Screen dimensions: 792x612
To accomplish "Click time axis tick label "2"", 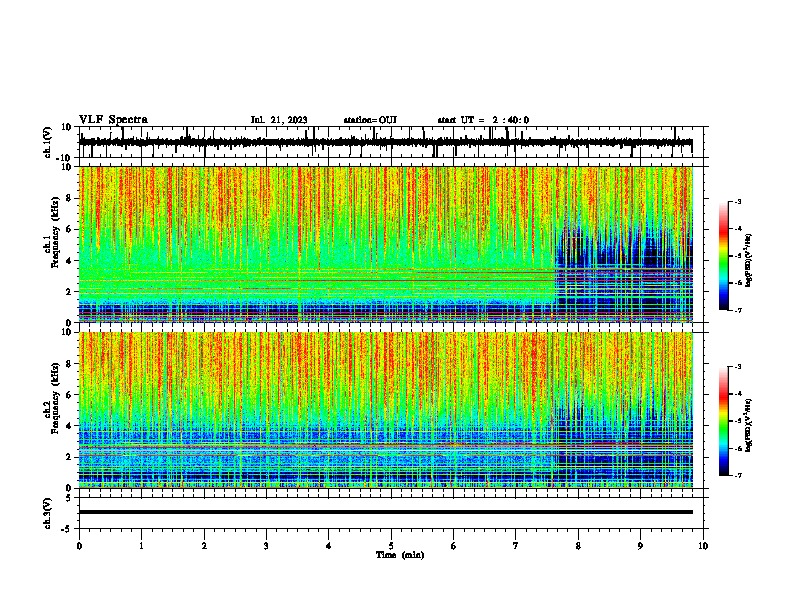I will point(204,546).
